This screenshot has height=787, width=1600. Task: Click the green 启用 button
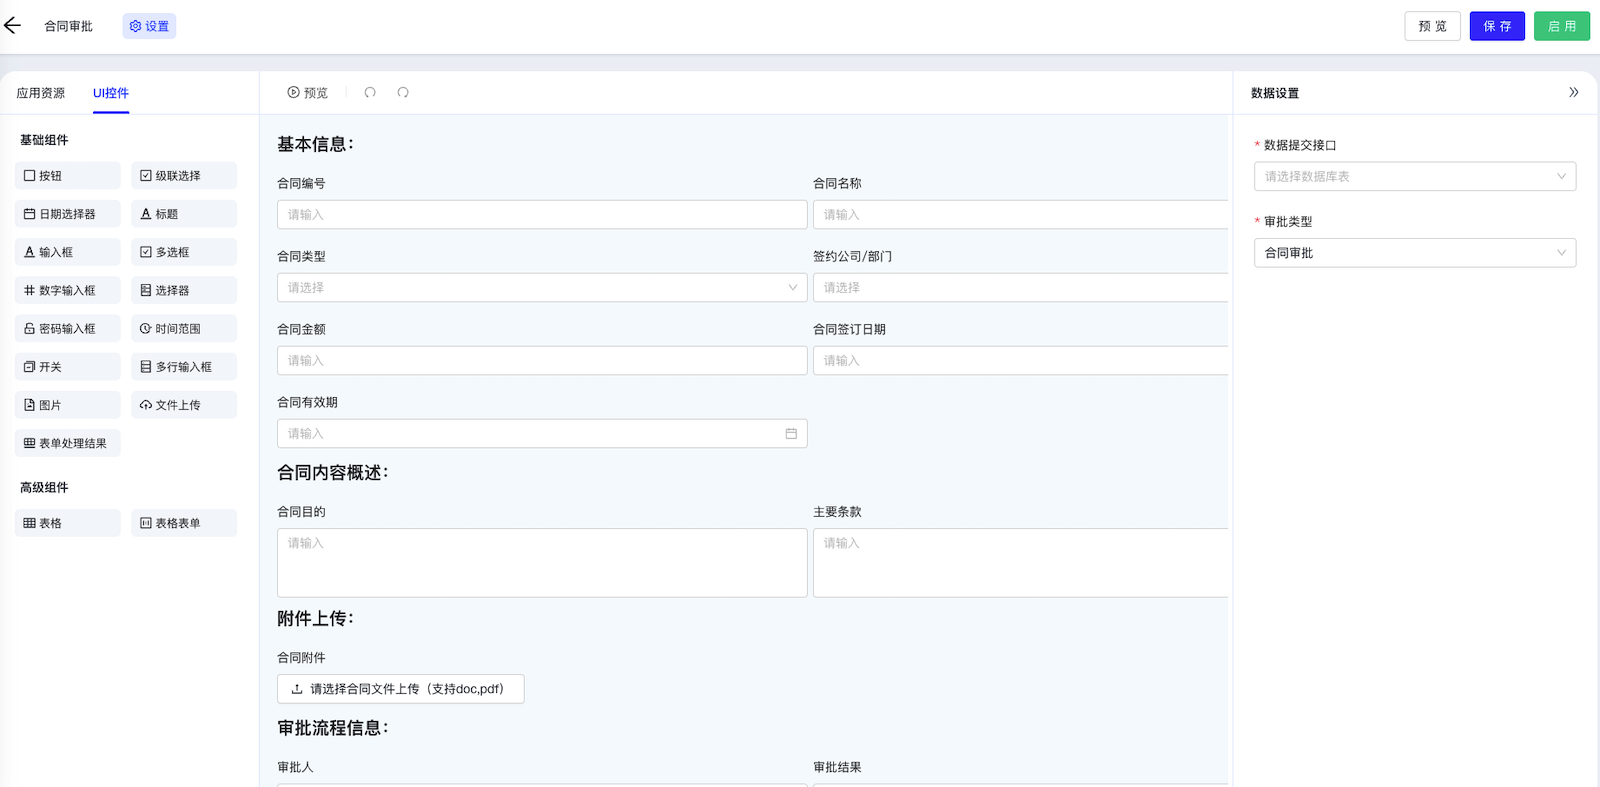pos(1561,26)
